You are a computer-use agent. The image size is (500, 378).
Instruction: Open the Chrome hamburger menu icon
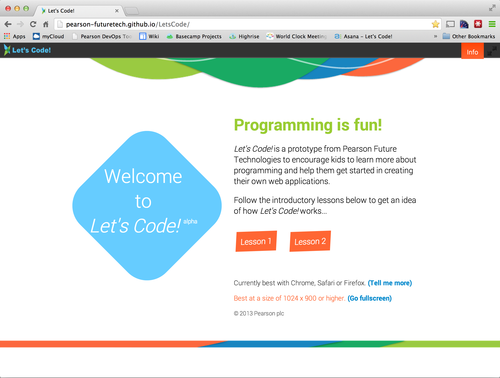(492, 24)
